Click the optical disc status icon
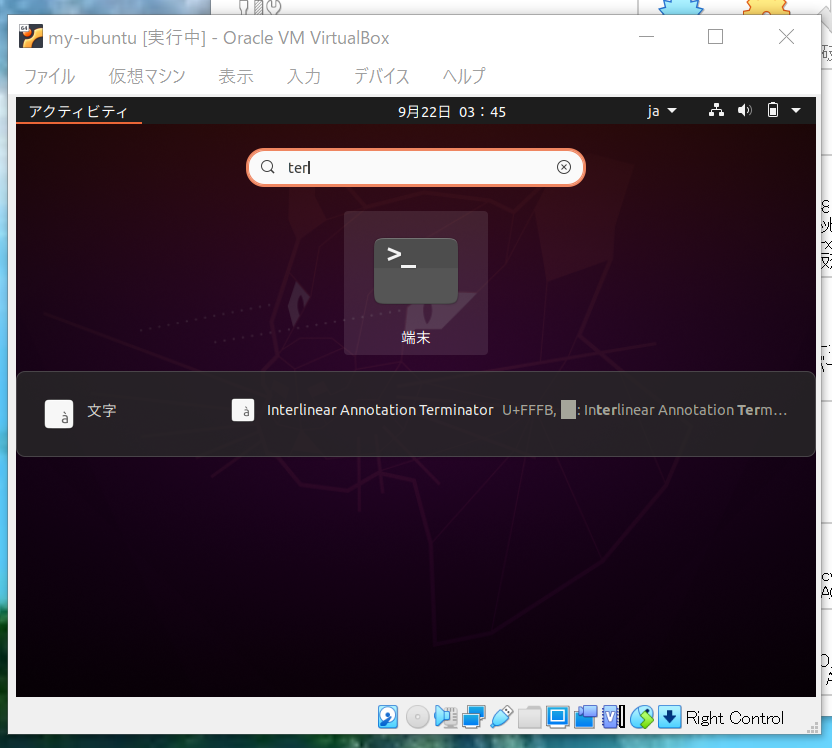This screenshot has width=832, height=748. [x=417, y=717]
